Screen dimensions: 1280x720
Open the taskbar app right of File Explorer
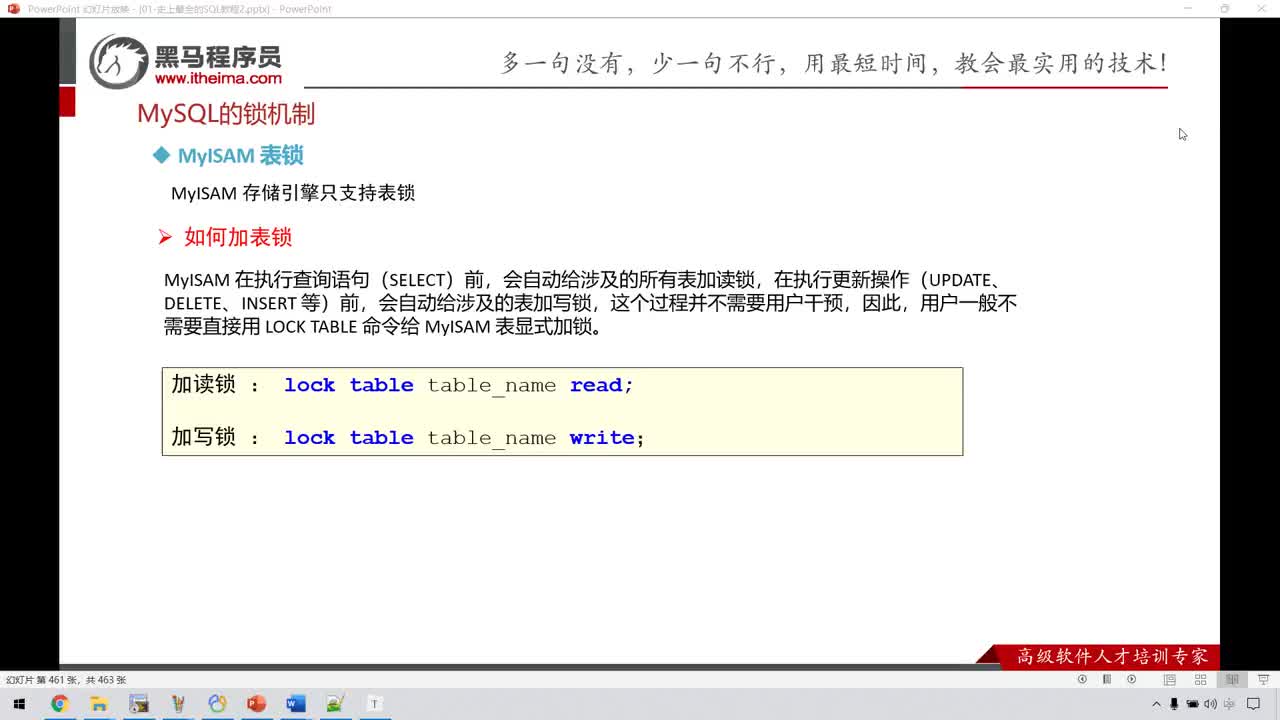pyautogui.click(x=138, y=704)
